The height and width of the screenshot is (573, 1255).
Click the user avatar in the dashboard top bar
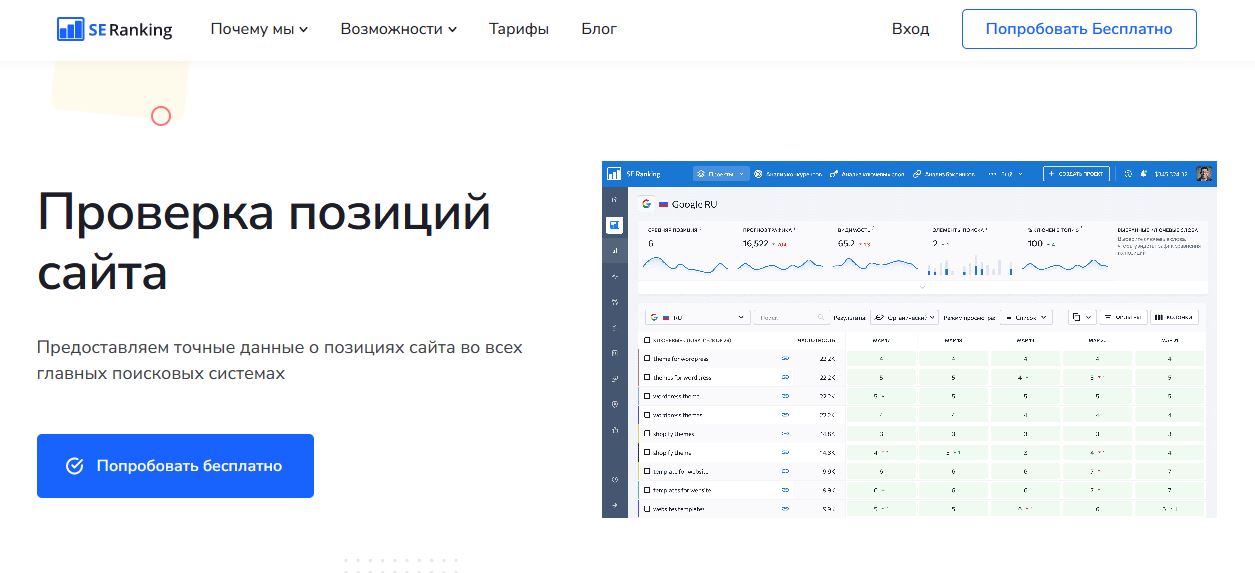1204,173
